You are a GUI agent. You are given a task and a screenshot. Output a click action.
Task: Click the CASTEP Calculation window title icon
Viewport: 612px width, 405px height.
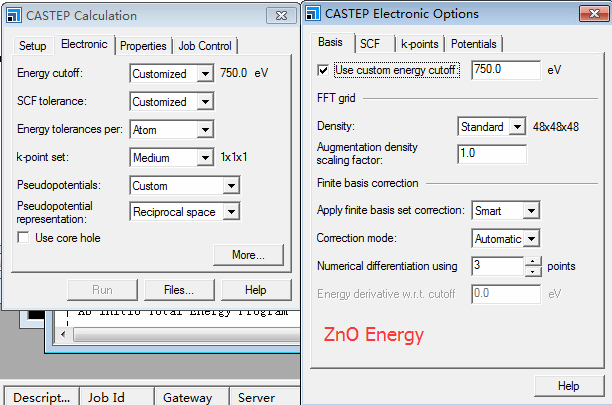coord(14,16)
